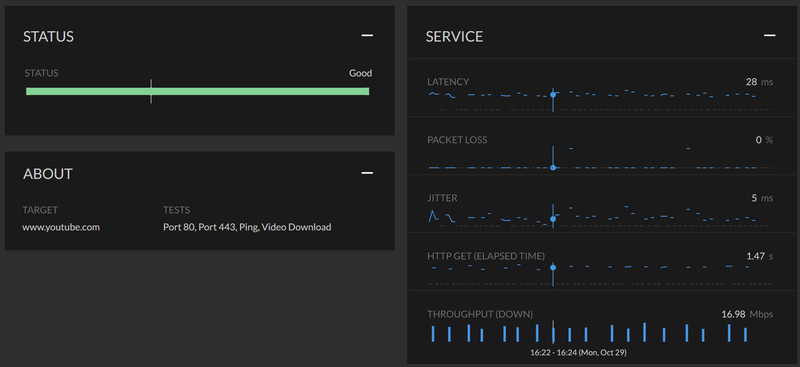The width and height of the screenshot is (800, 367).
Task: Click the tests list 'Port 80, Port 443, Ping, Video Download'
Action: (247, 227)
